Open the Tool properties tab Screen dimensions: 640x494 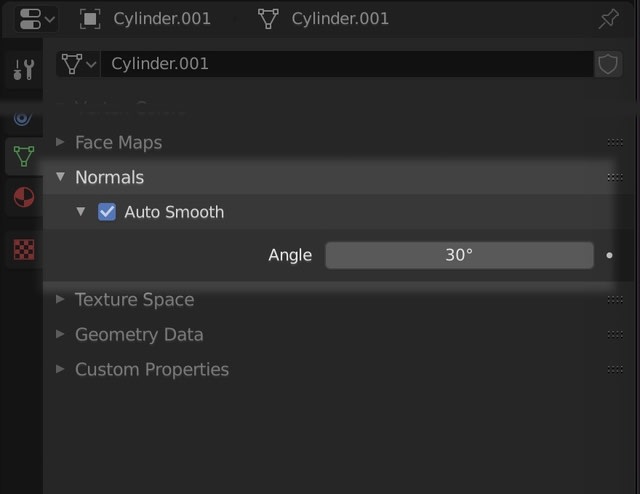click(x=23, y=70)
